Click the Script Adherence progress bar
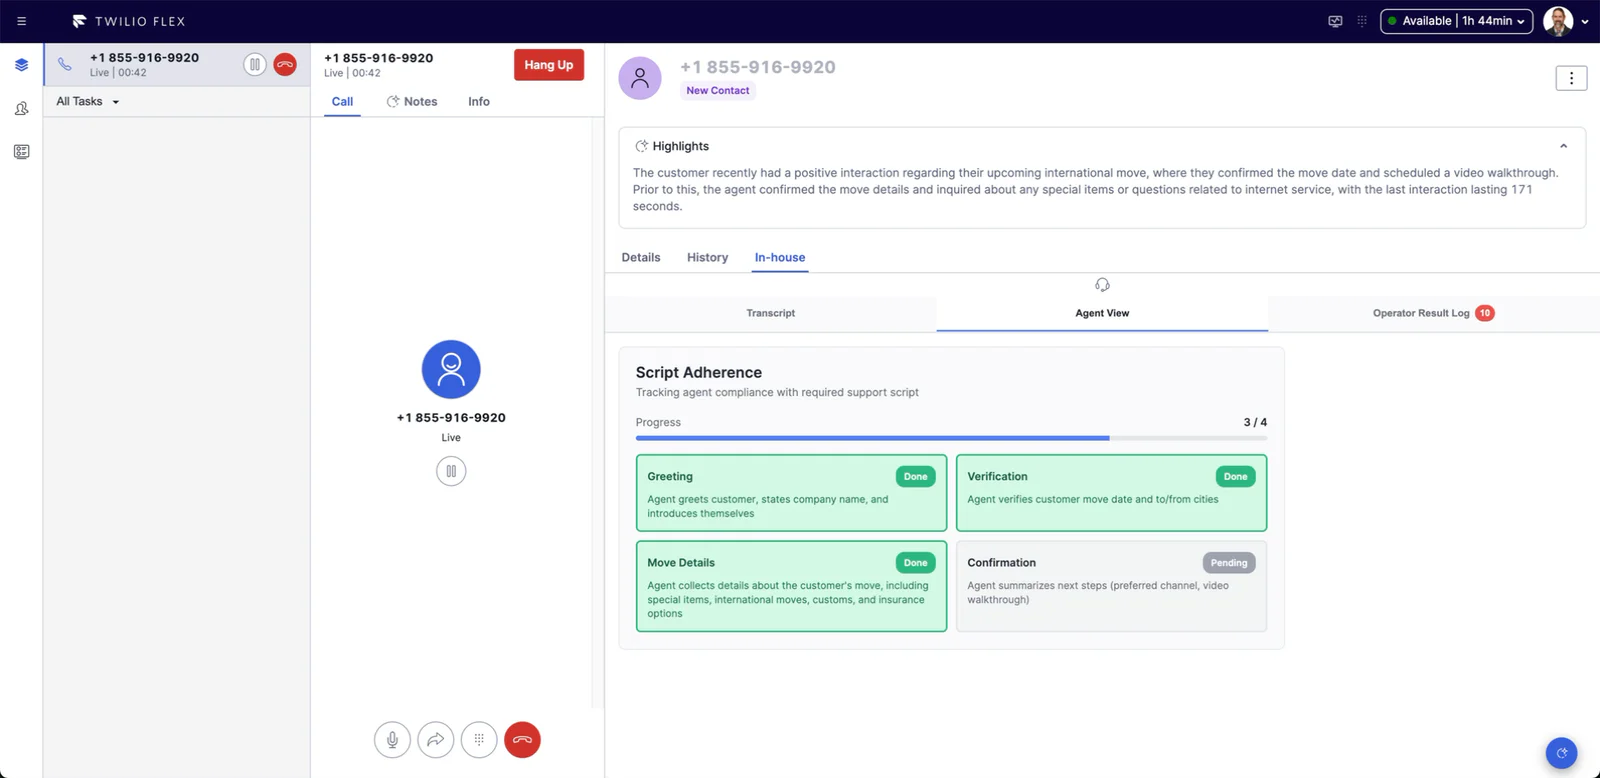Image resolution: width=1600 pixels, height=778 pixels. (951, 438)
